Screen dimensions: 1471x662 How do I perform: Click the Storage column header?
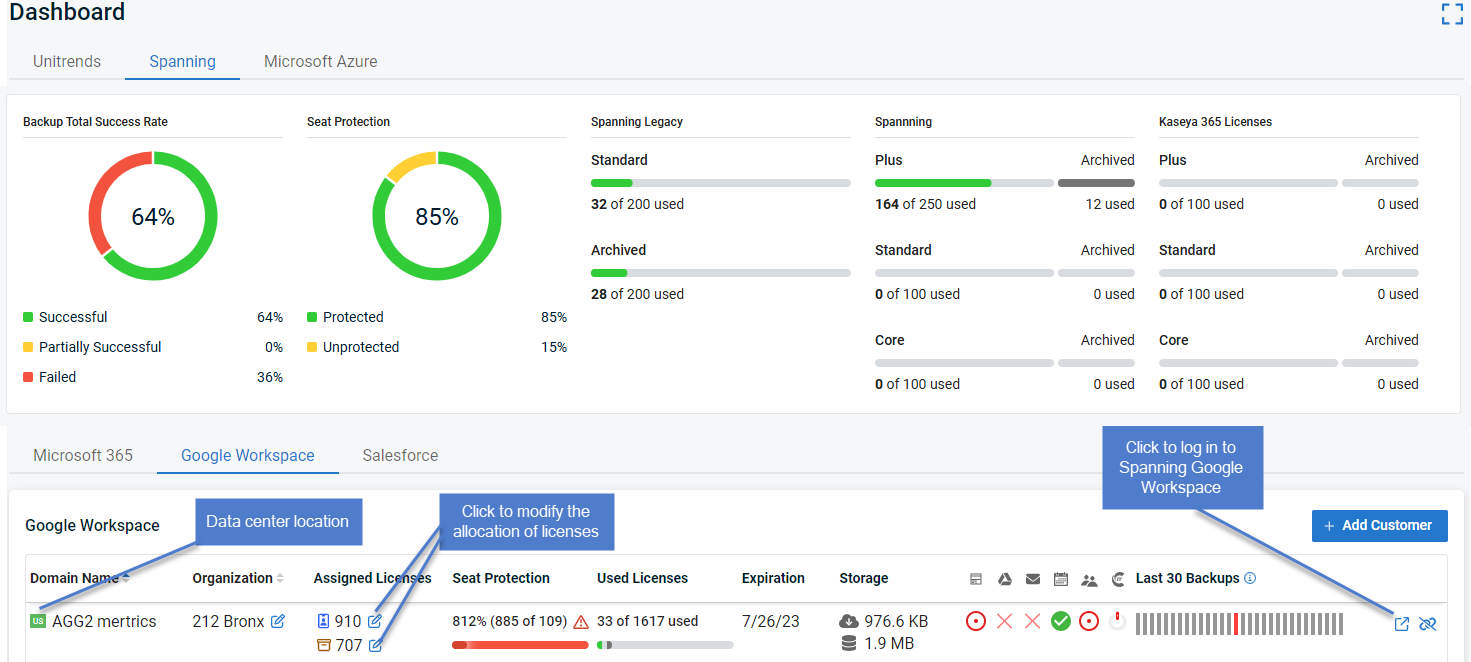coord(864,578)
